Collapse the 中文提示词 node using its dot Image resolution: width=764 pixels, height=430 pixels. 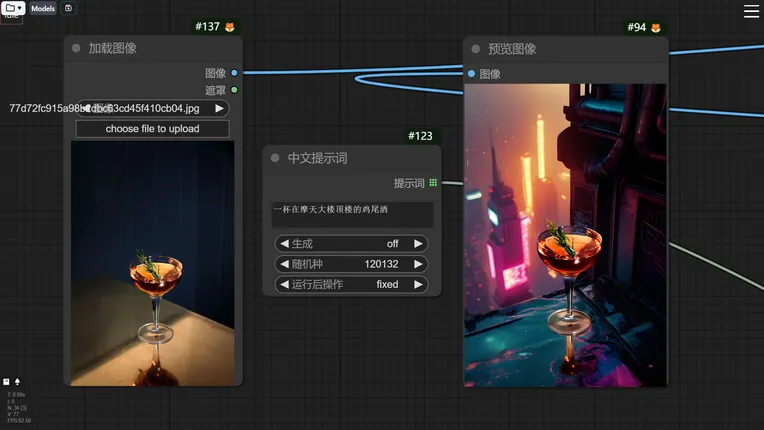click(x=275, y=158)
